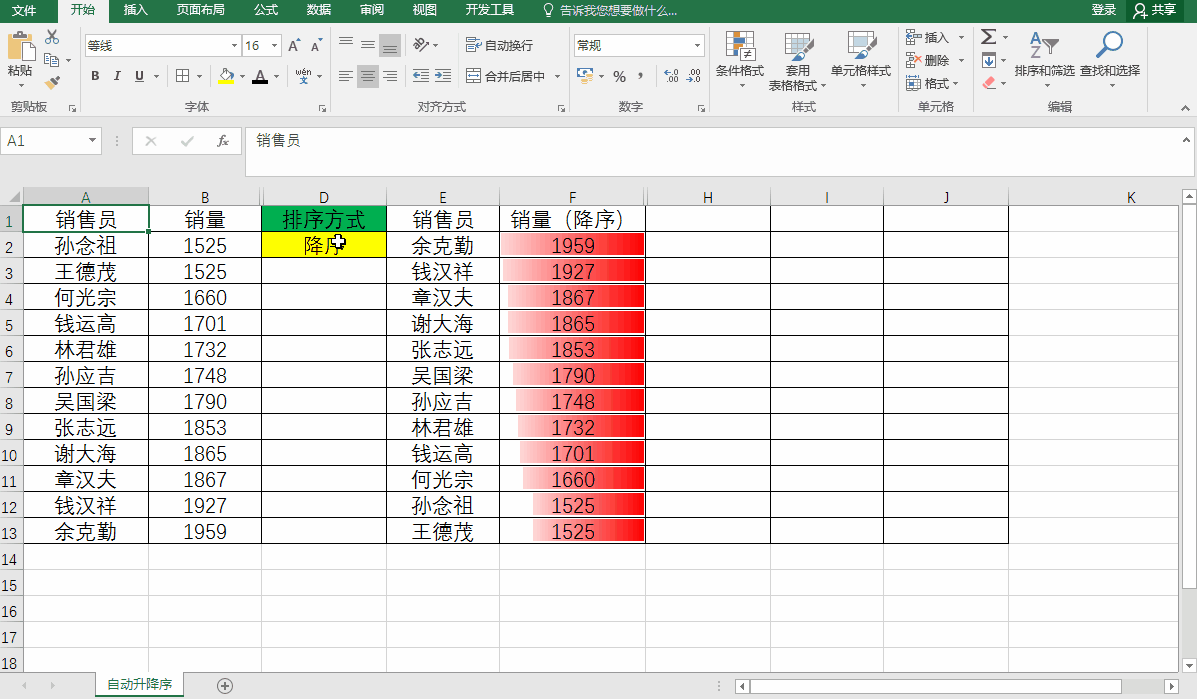This screenshot has height=699, width=1197.
Task: Apply the borders icon
Action: pos(182,76)
